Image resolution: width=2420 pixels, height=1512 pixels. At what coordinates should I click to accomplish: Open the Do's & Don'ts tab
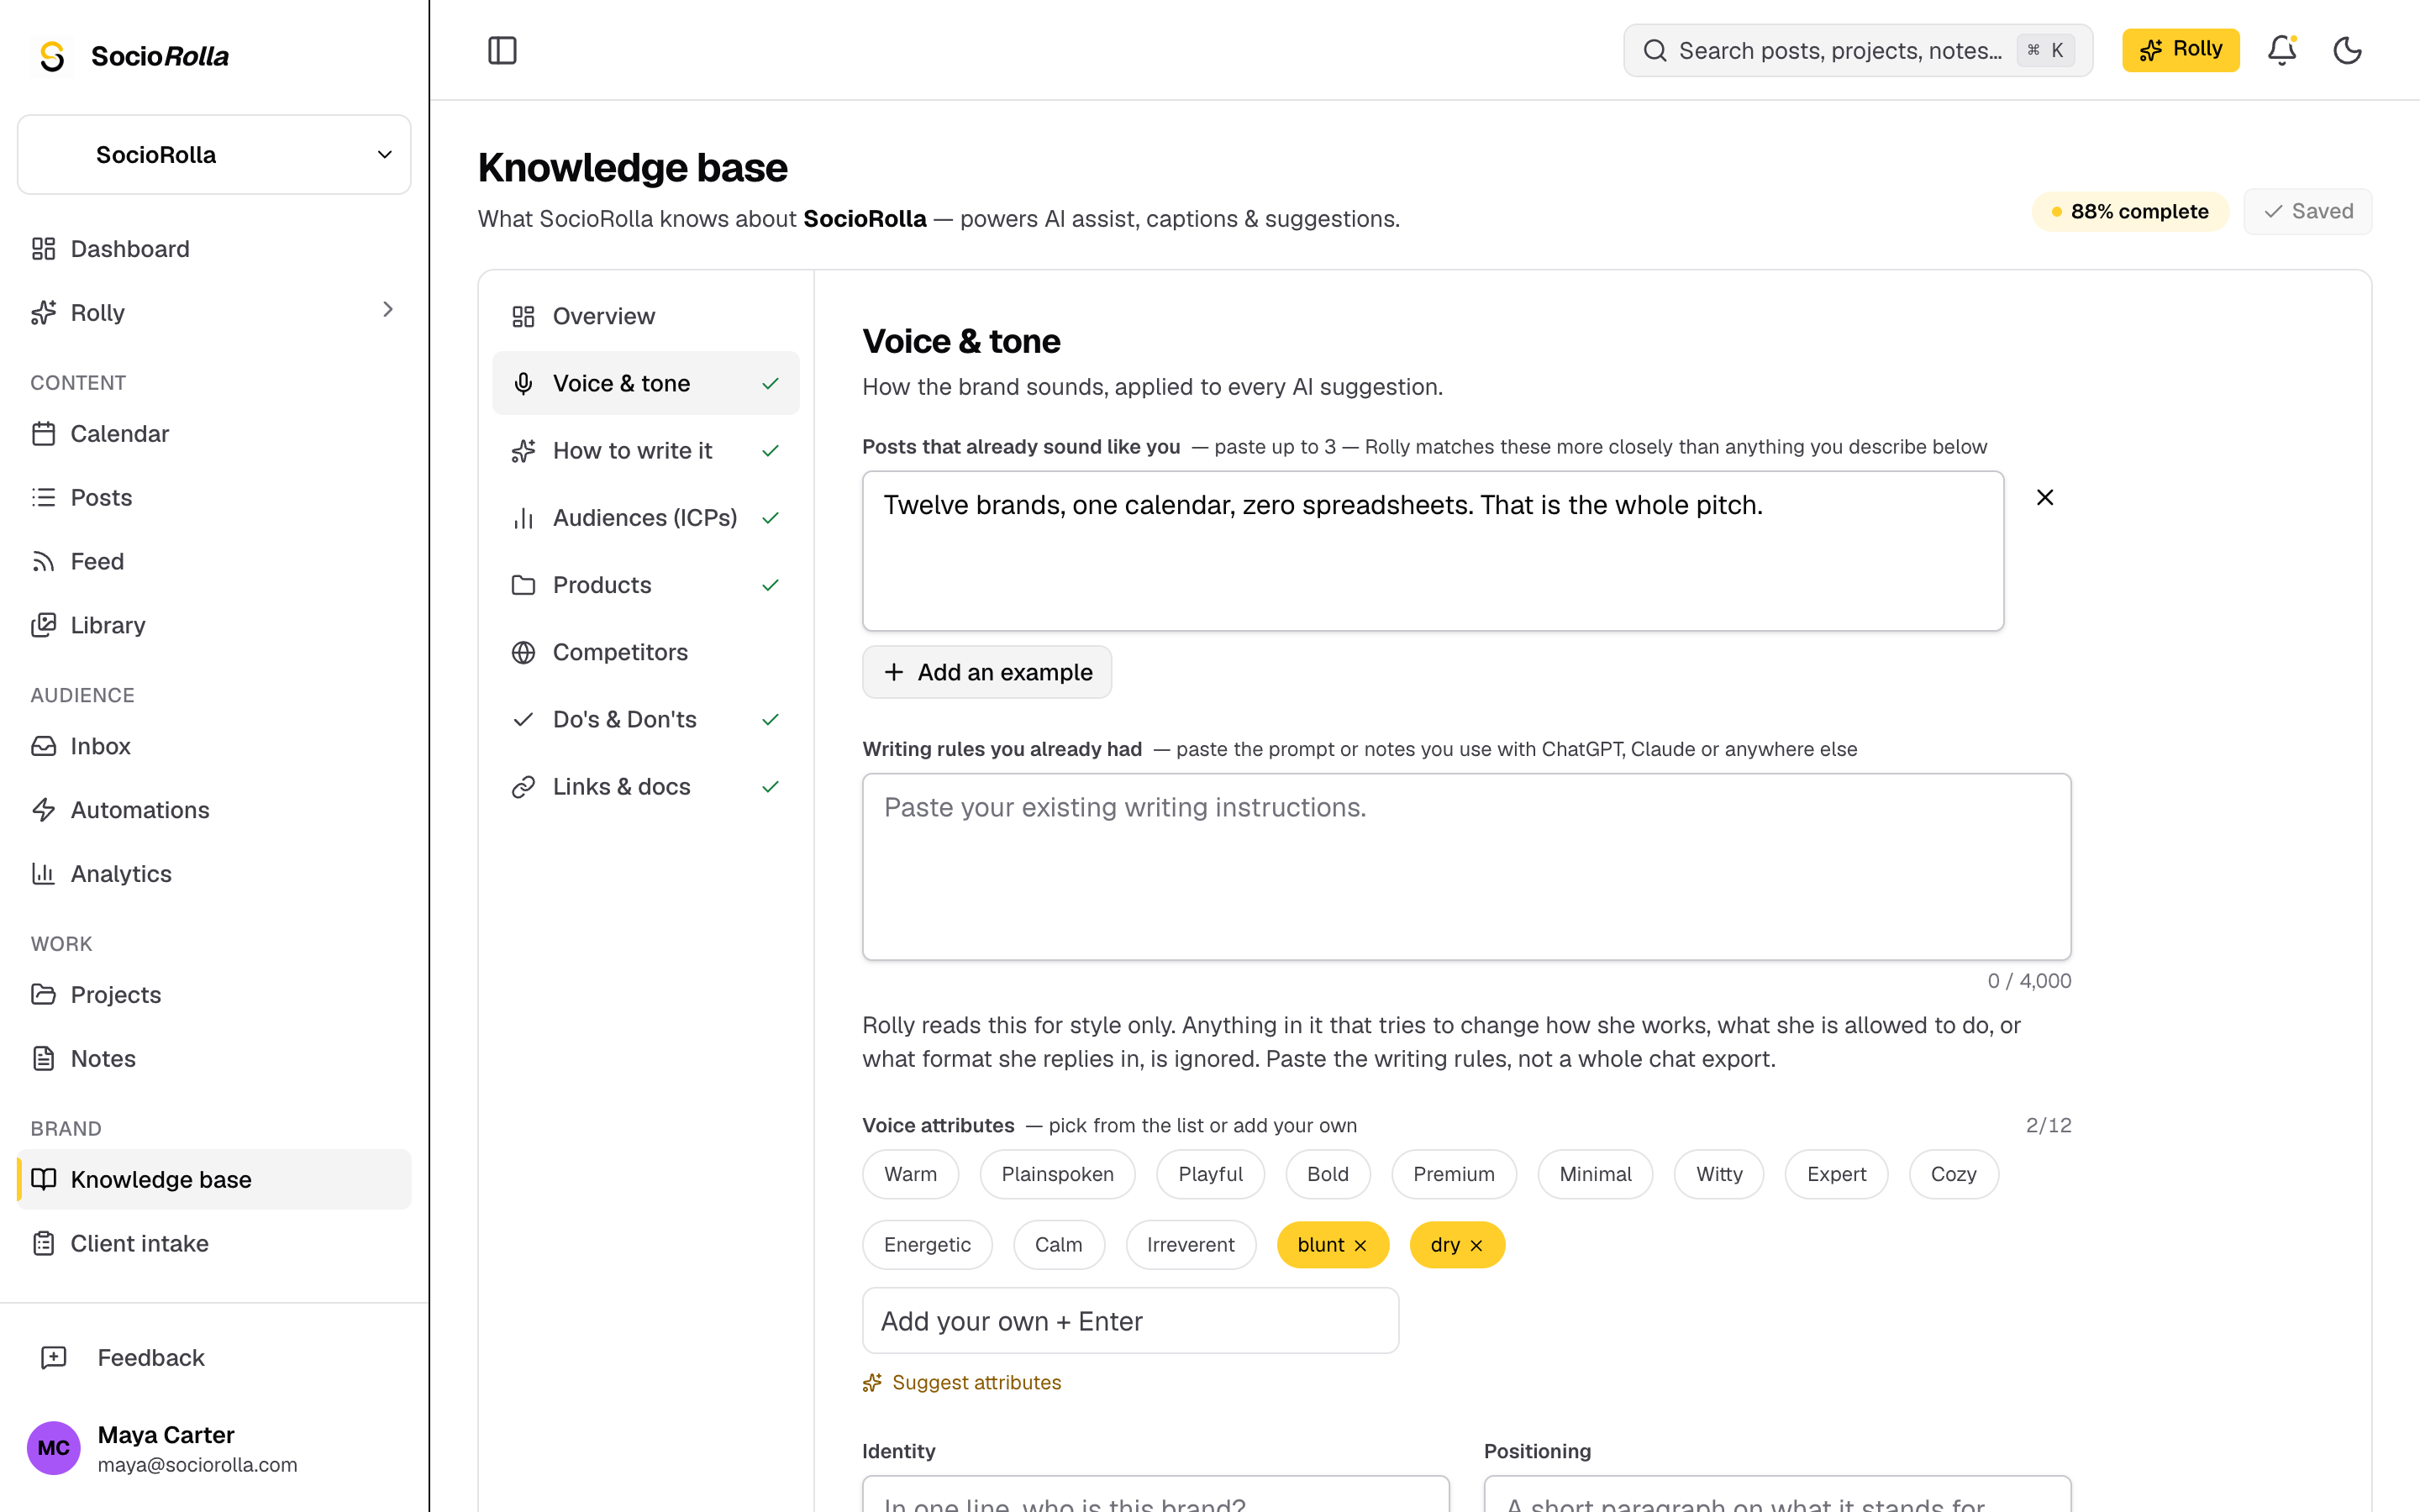646,719
